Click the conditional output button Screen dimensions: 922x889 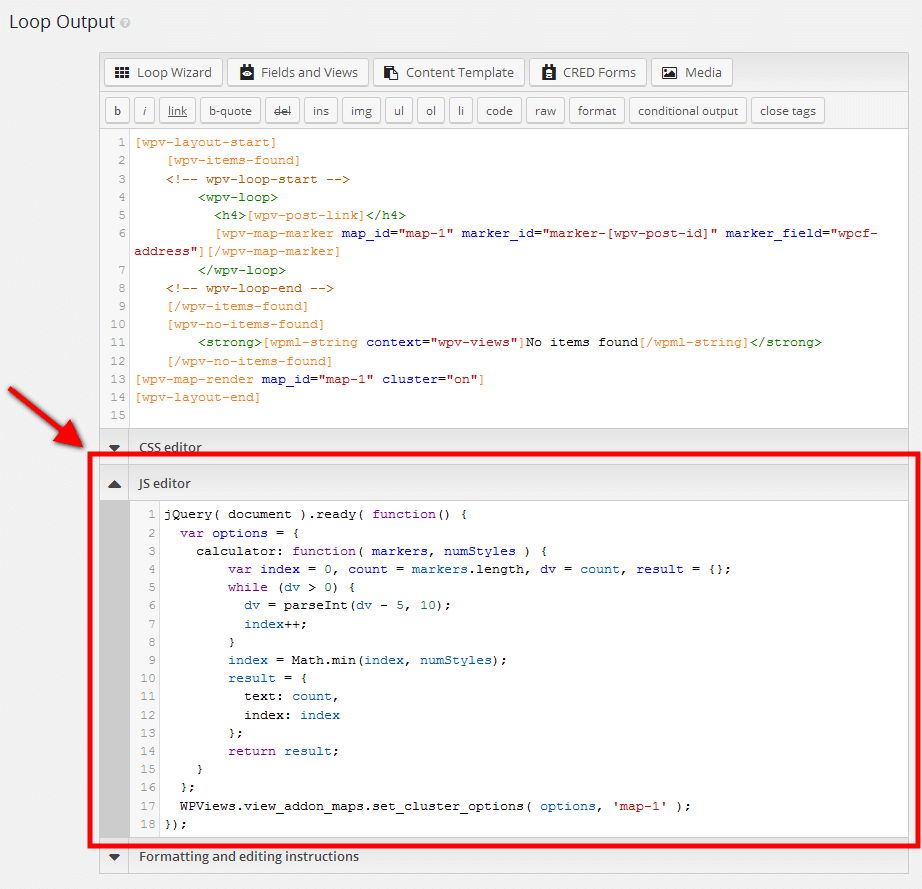click(688, 111)
